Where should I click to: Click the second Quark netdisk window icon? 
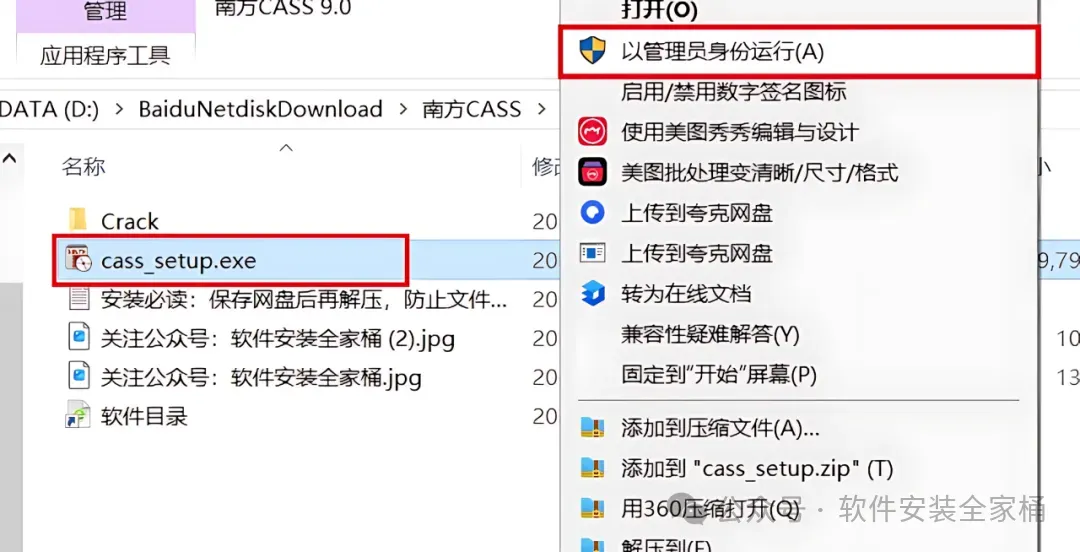click(x=592, y=253)
